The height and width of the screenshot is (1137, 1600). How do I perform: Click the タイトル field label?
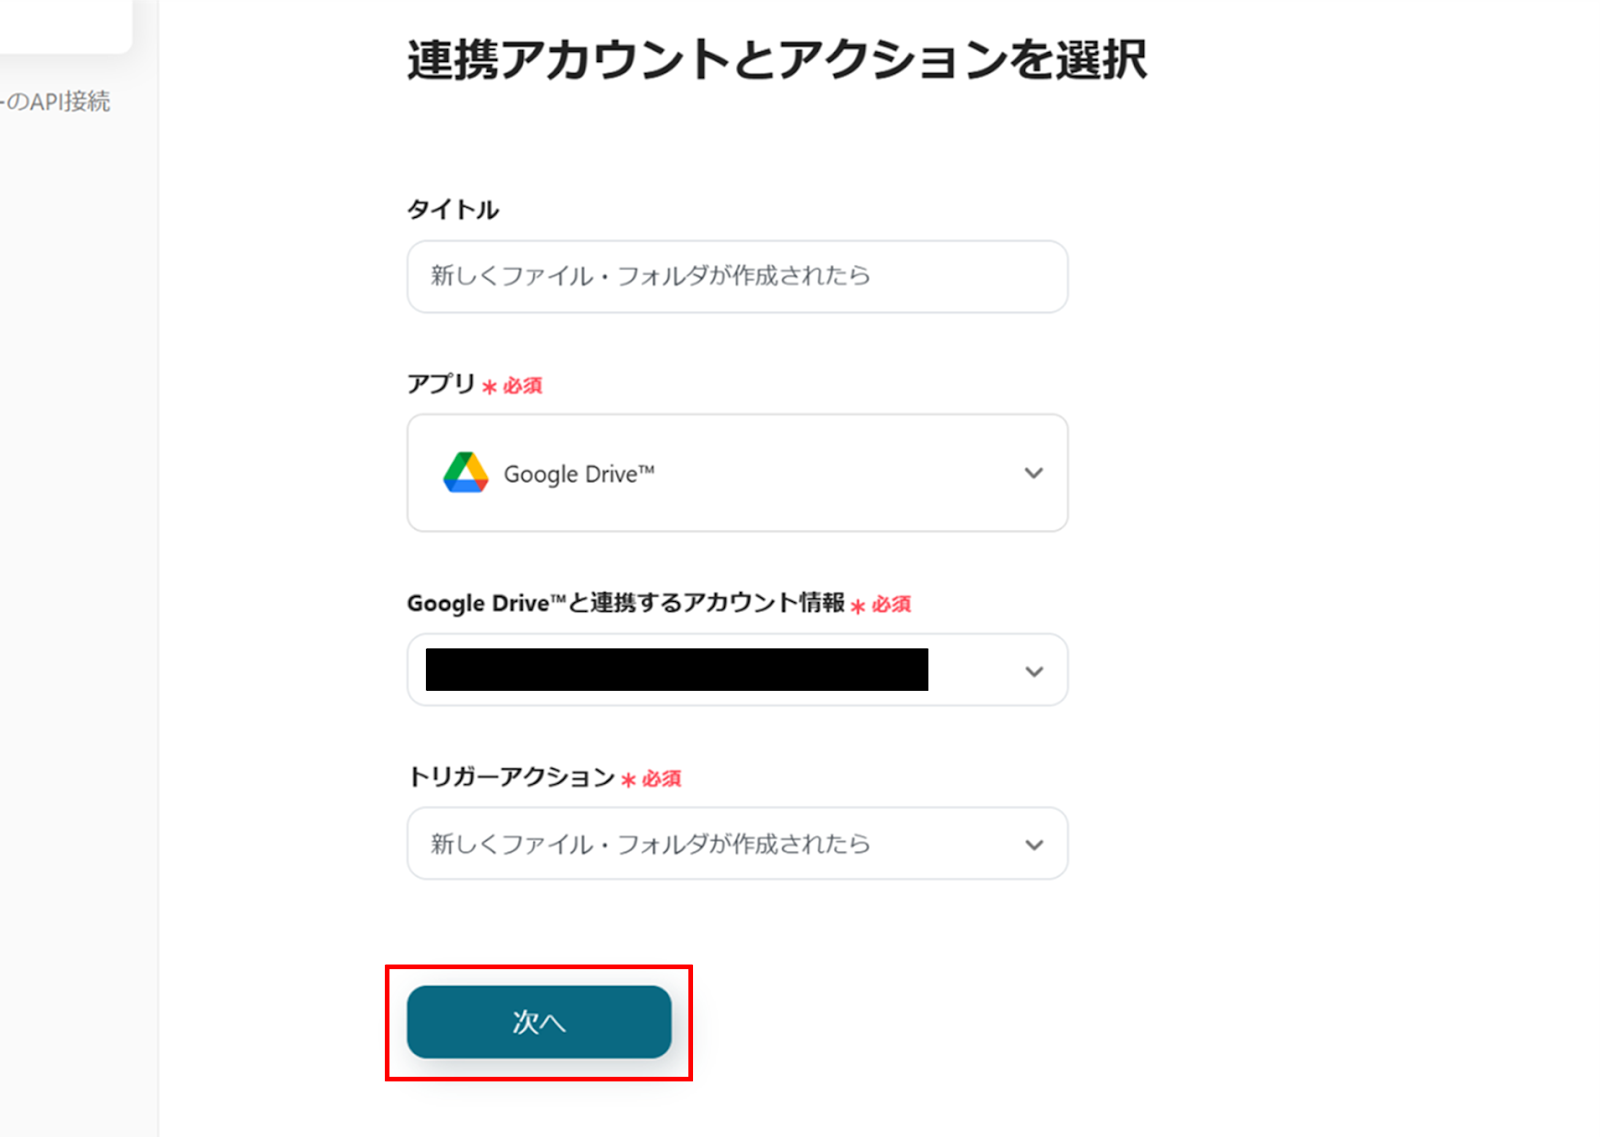[x=453, y=210]
